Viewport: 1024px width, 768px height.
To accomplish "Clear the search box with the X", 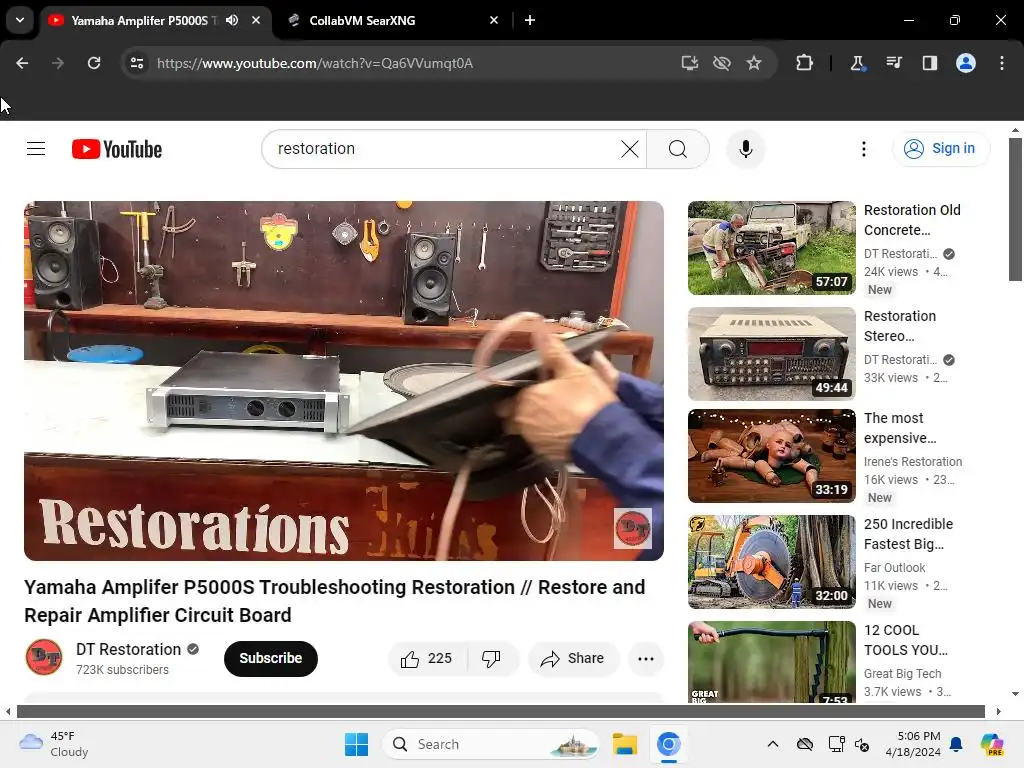I will (x=630, y=149).
